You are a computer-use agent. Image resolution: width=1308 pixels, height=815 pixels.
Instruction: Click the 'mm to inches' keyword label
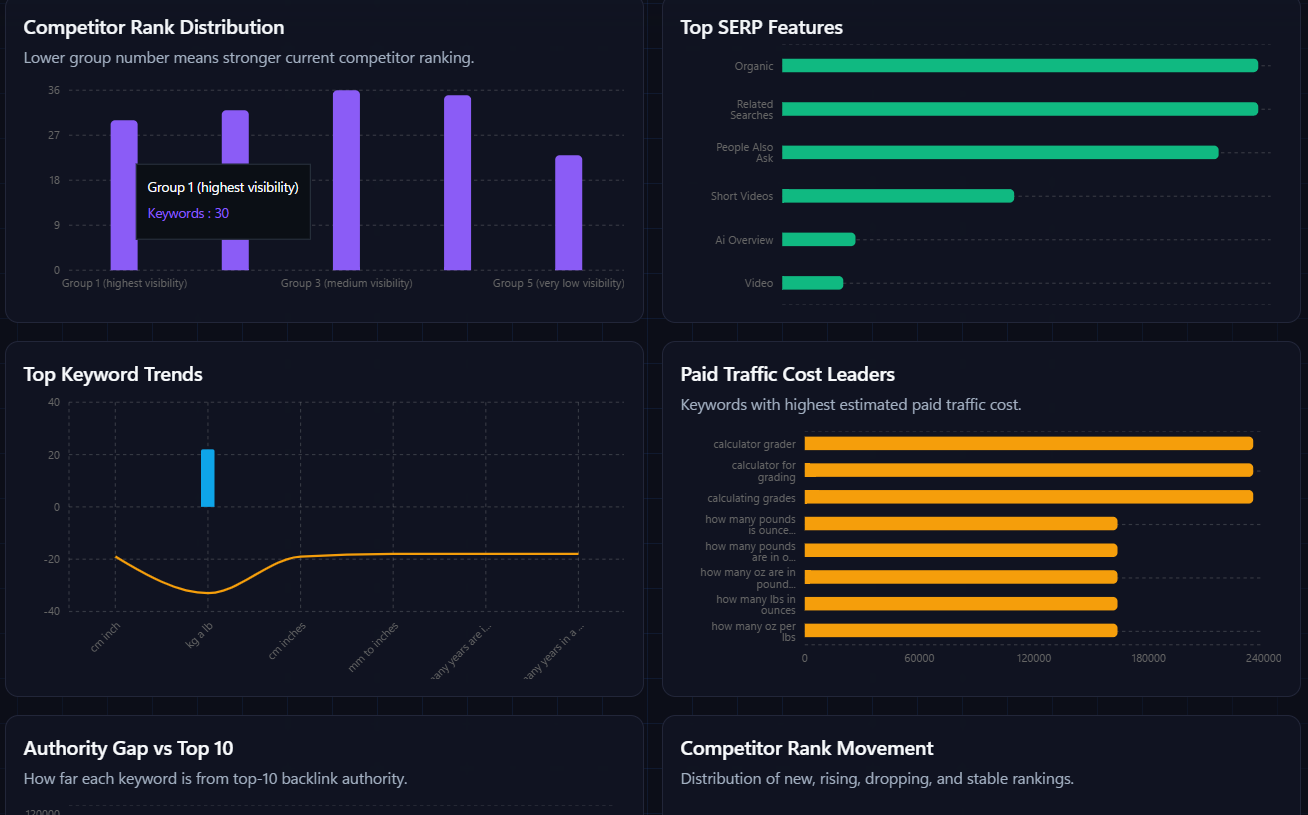click(373, 646)
